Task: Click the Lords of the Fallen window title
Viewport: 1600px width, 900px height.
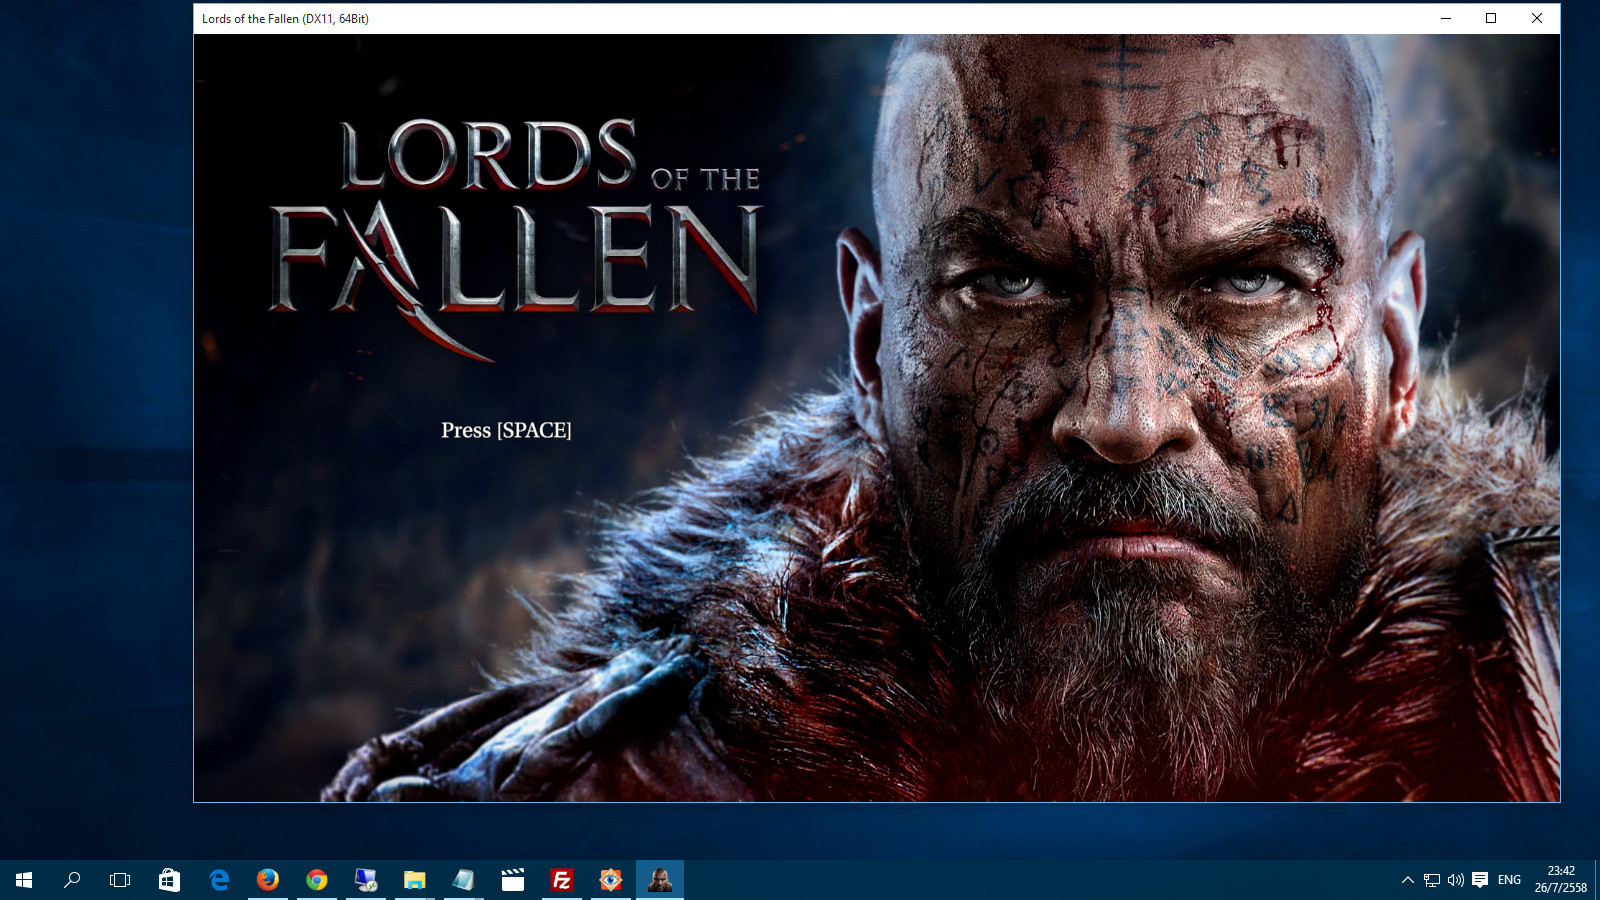Action: pyautogui.click(x=285, y=19)
